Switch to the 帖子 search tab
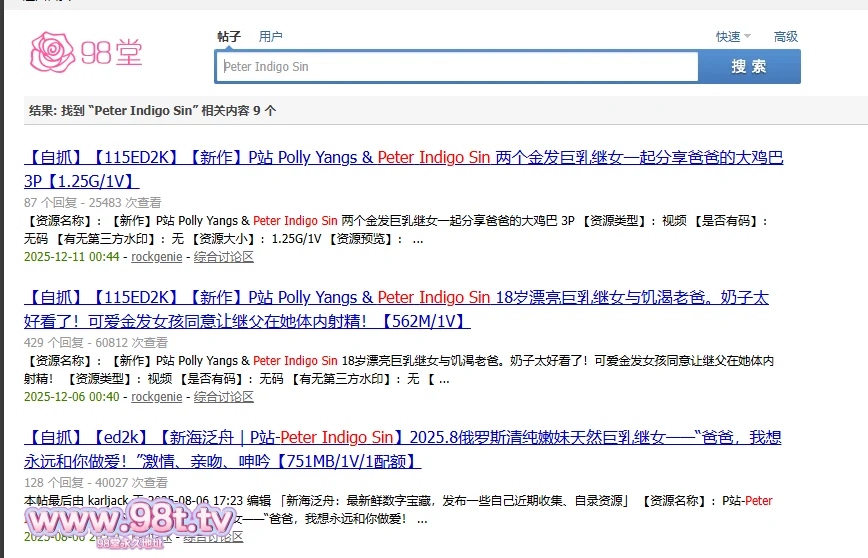The image size is (868, 558). [x=229, y=37]
